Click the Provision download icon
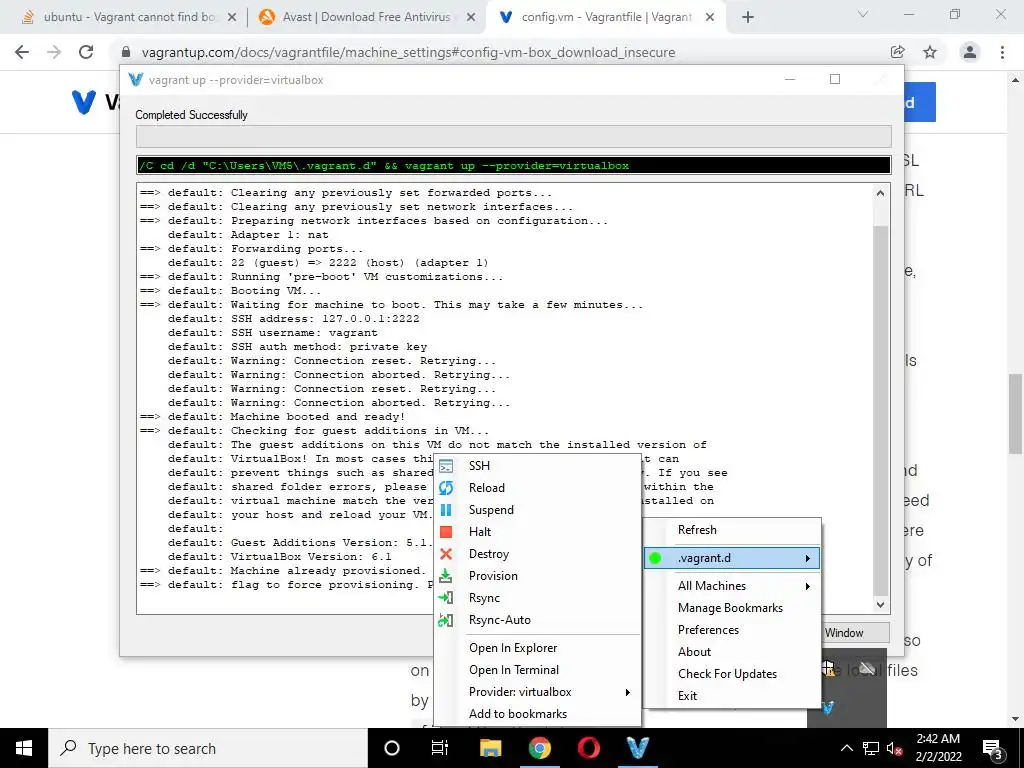 (445, 575)
